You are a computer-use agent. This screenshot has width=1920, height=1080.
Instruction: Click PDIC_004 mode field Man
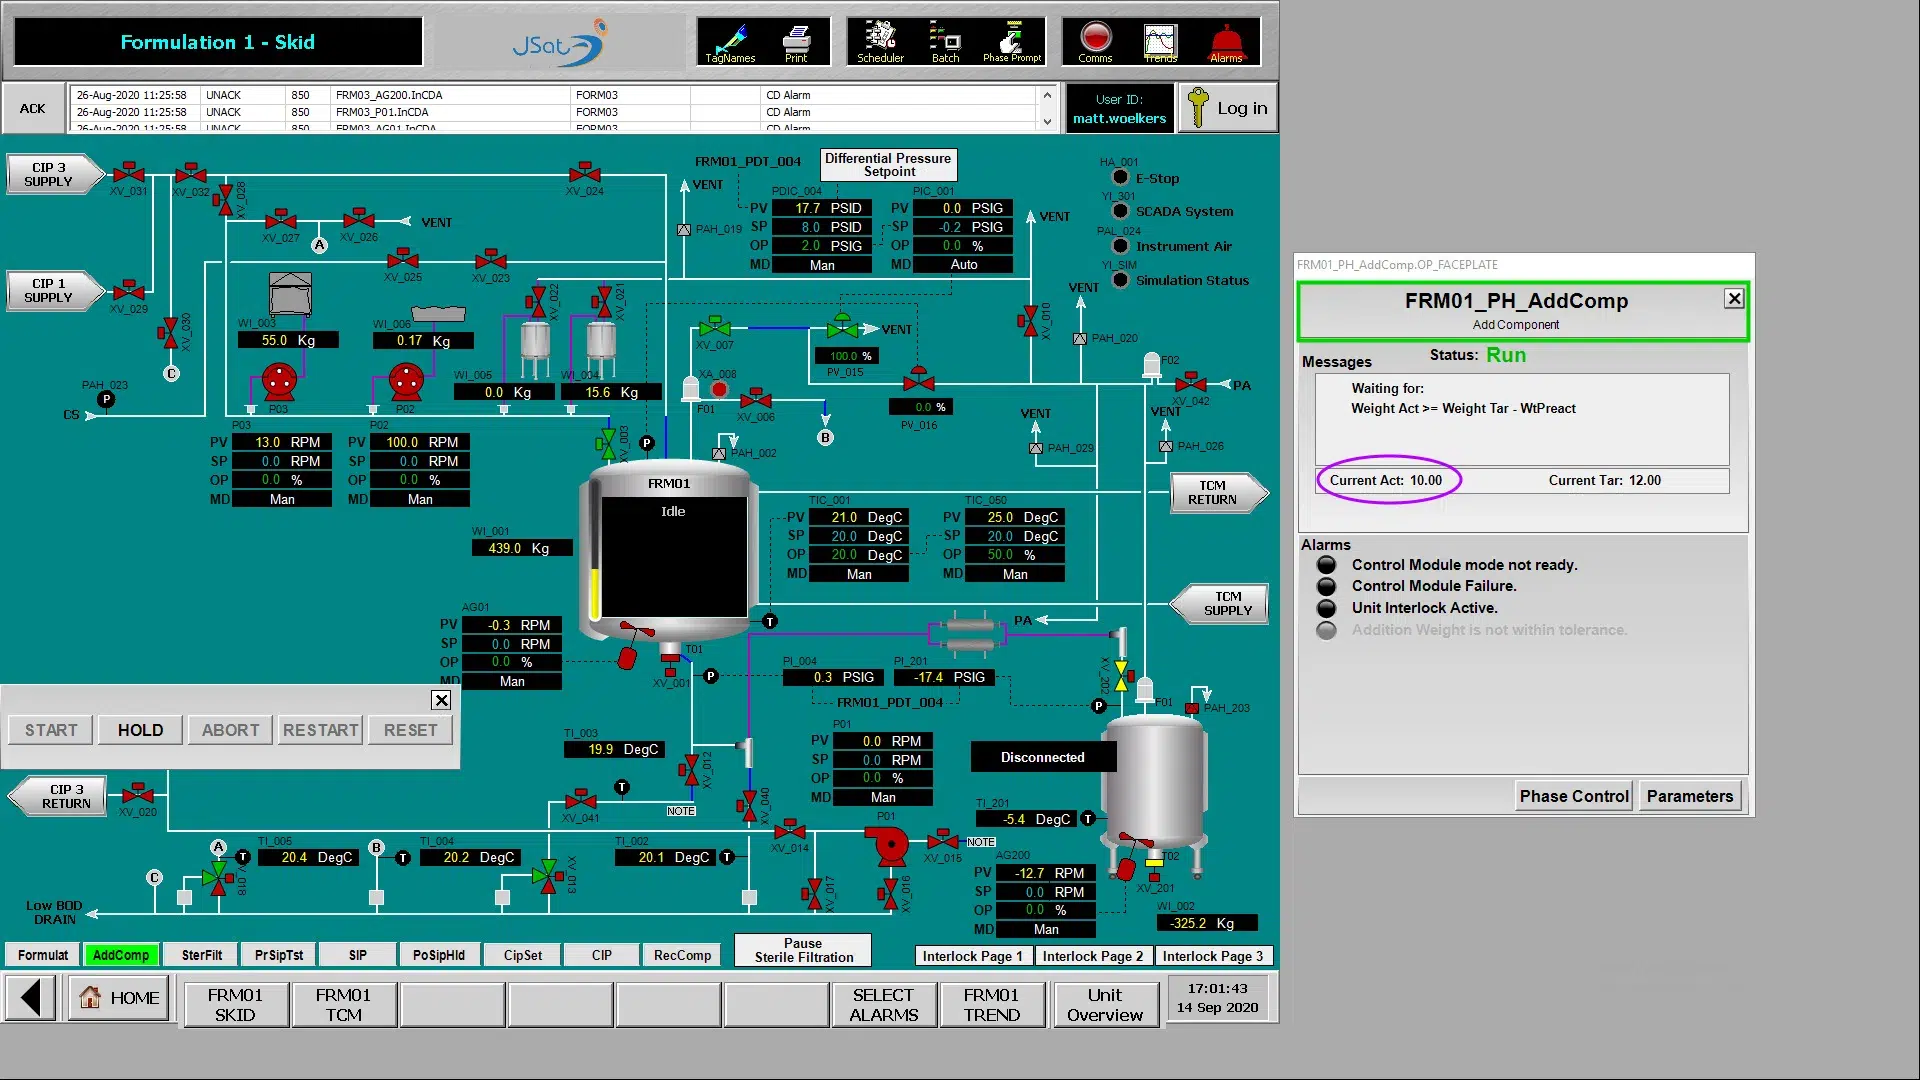[x=821, y=265]
